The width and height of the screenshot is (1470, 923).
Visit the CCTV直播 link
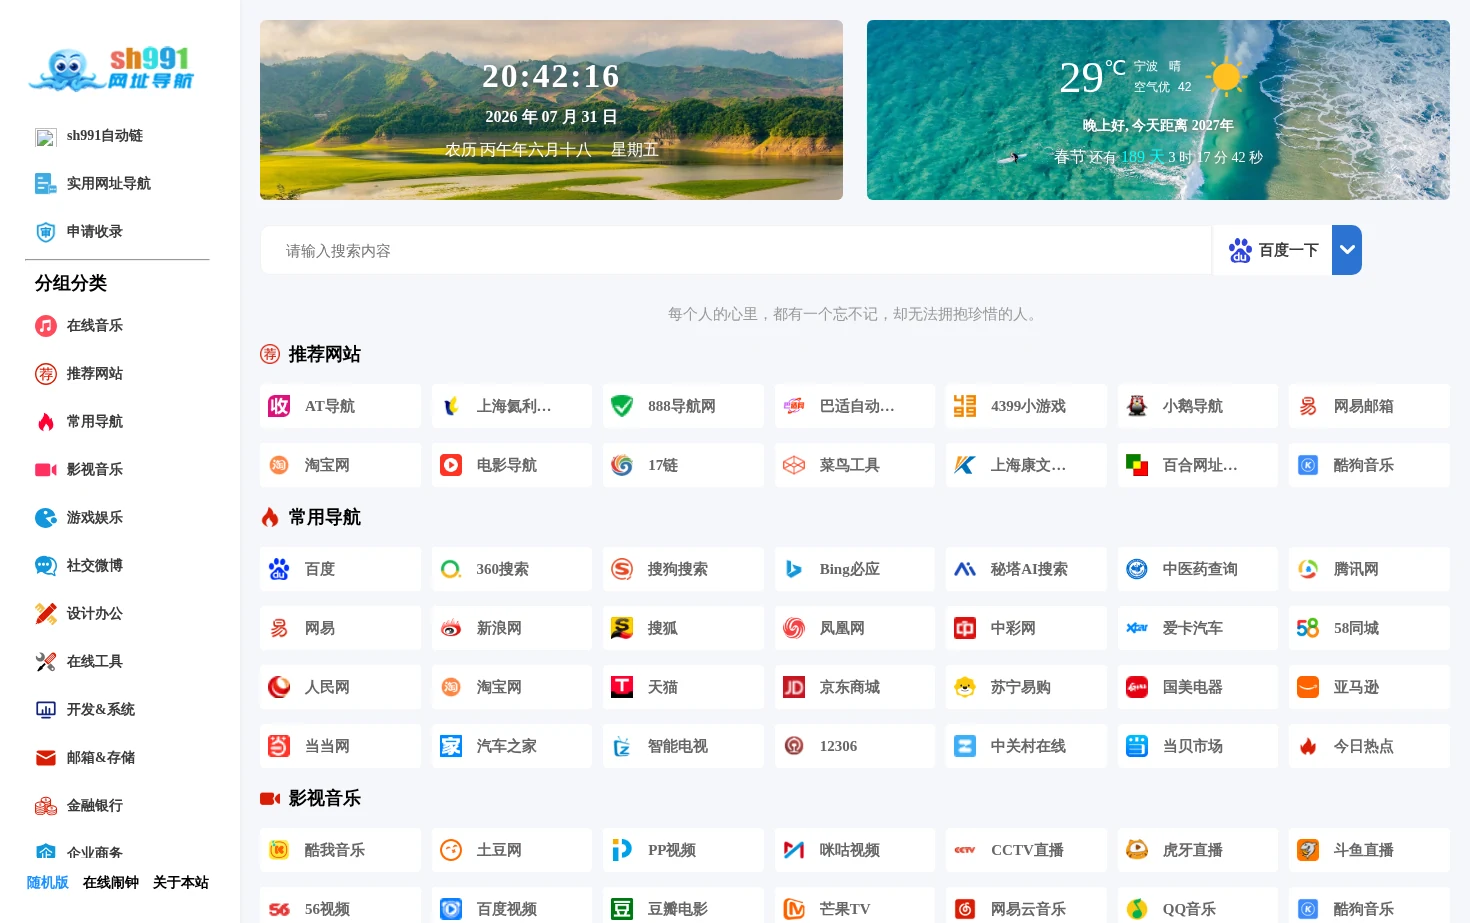[x=1026, y=850]
